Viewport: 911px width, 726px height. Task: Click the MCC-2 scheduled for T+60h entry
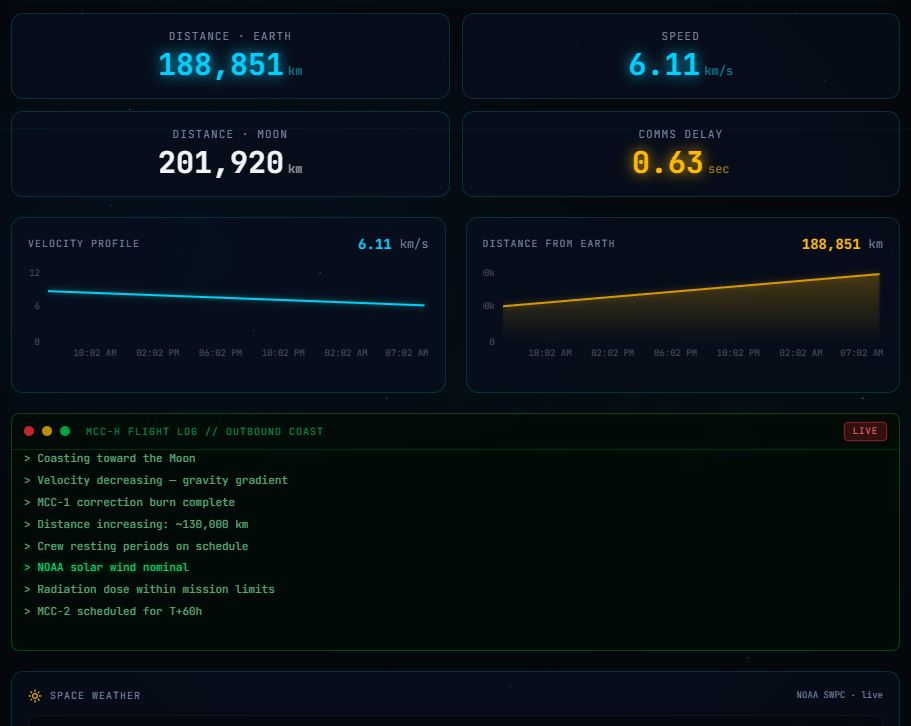coord(119,612)
